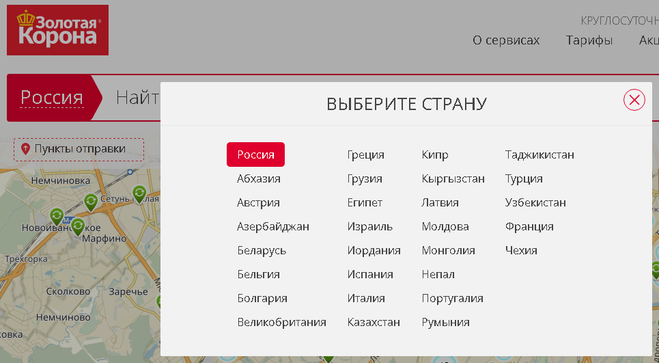
Task: Select Египет country
Action: pyautogui.click(x=364, y=203)
